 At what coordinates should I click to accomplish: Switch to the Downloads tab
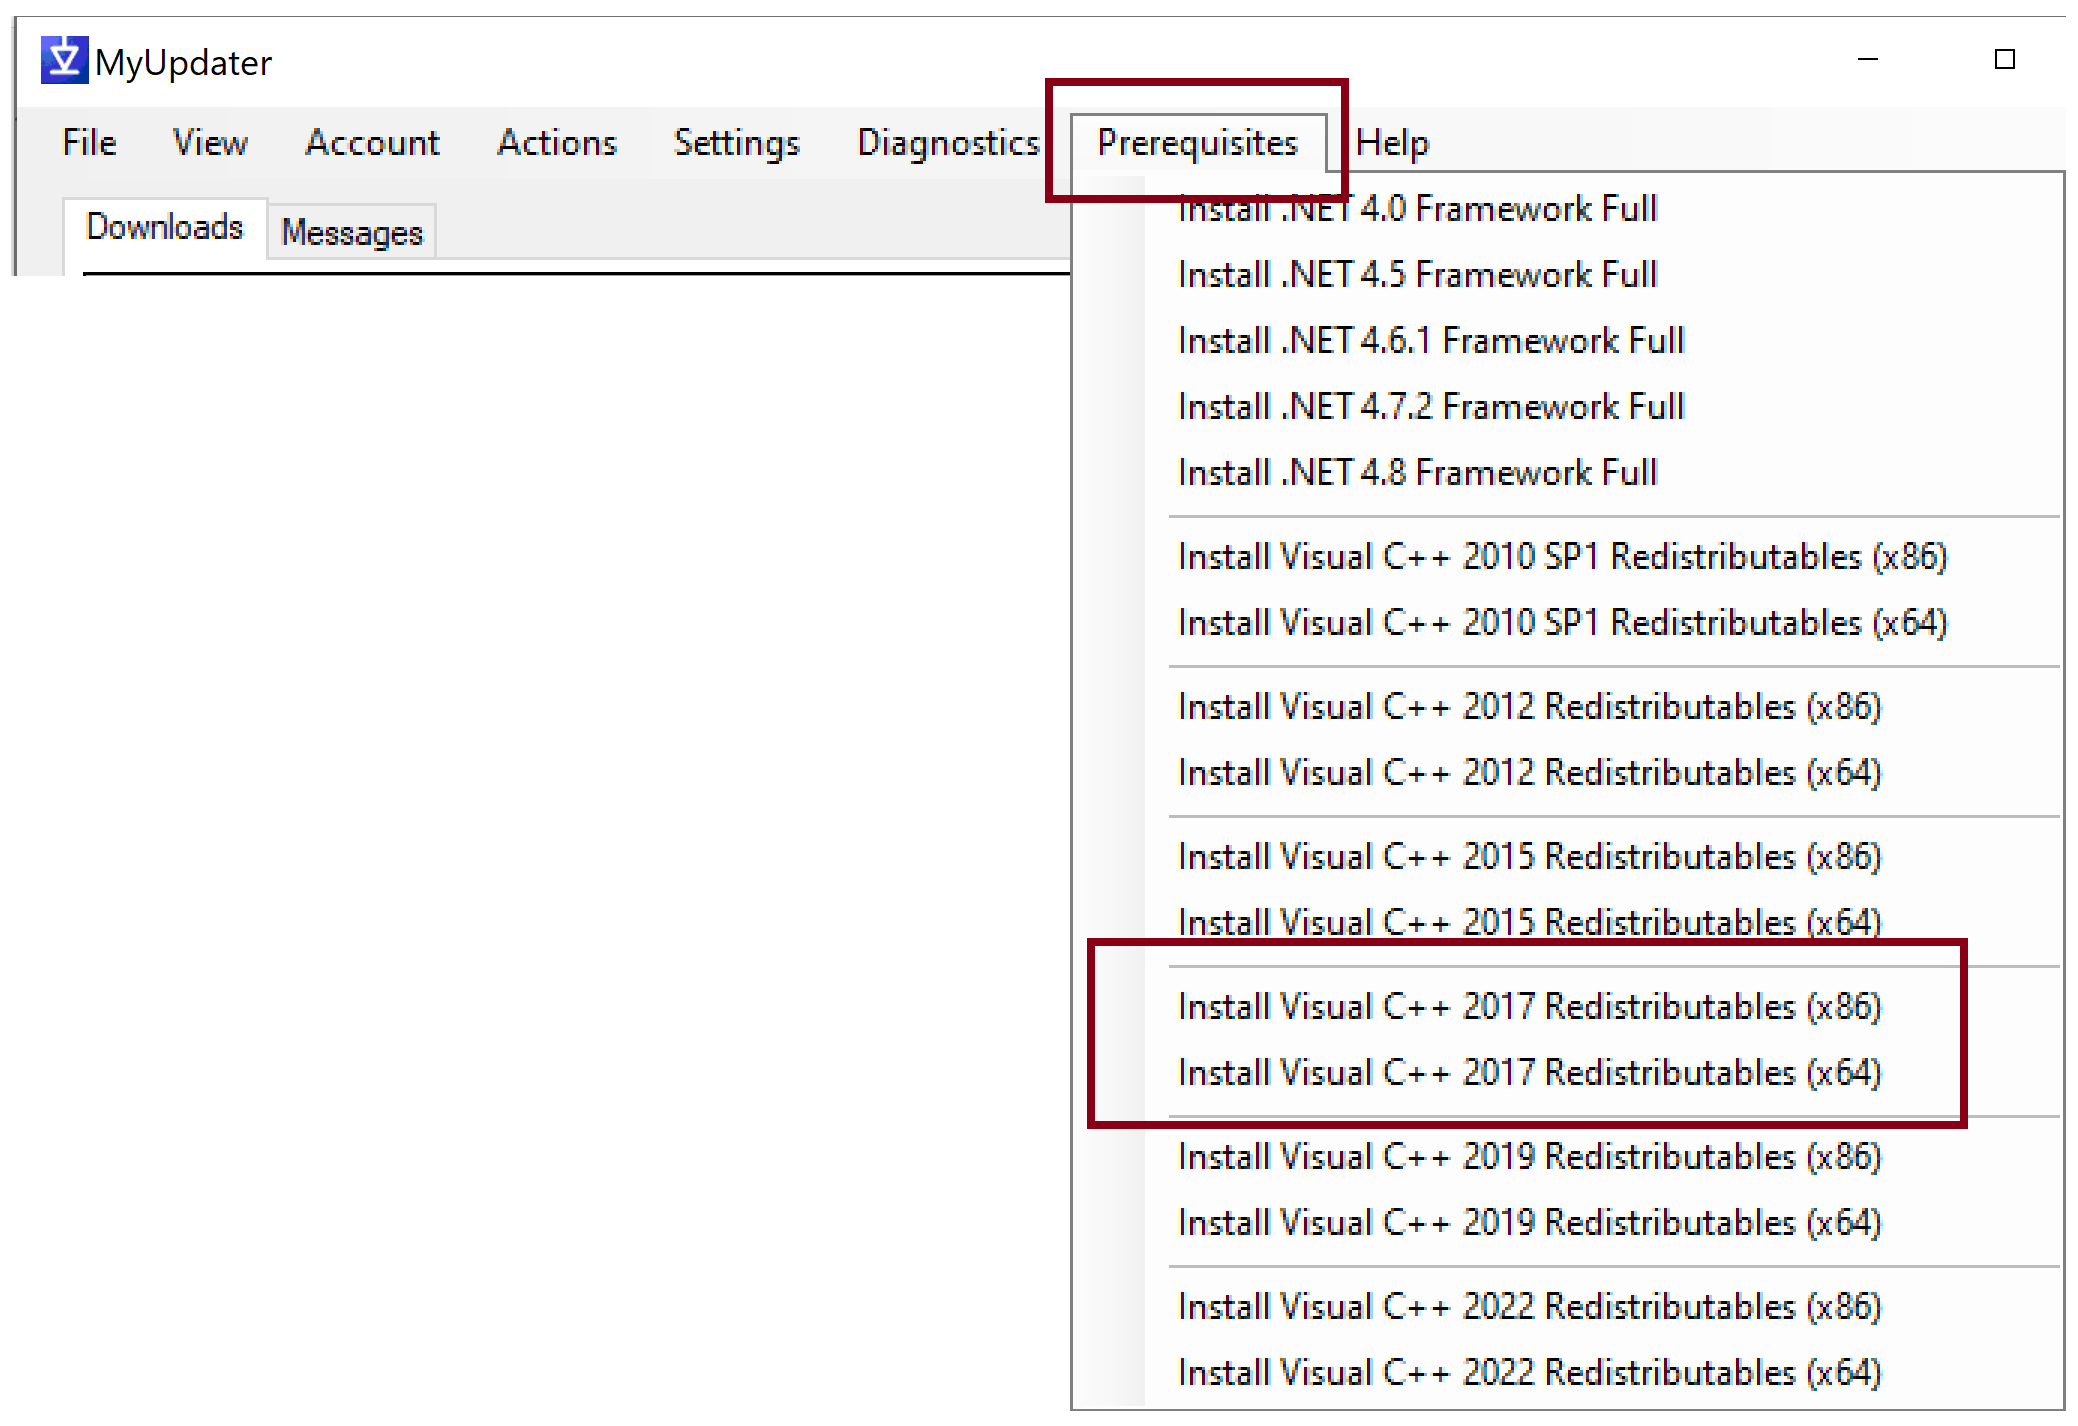(x=165, y=228)
